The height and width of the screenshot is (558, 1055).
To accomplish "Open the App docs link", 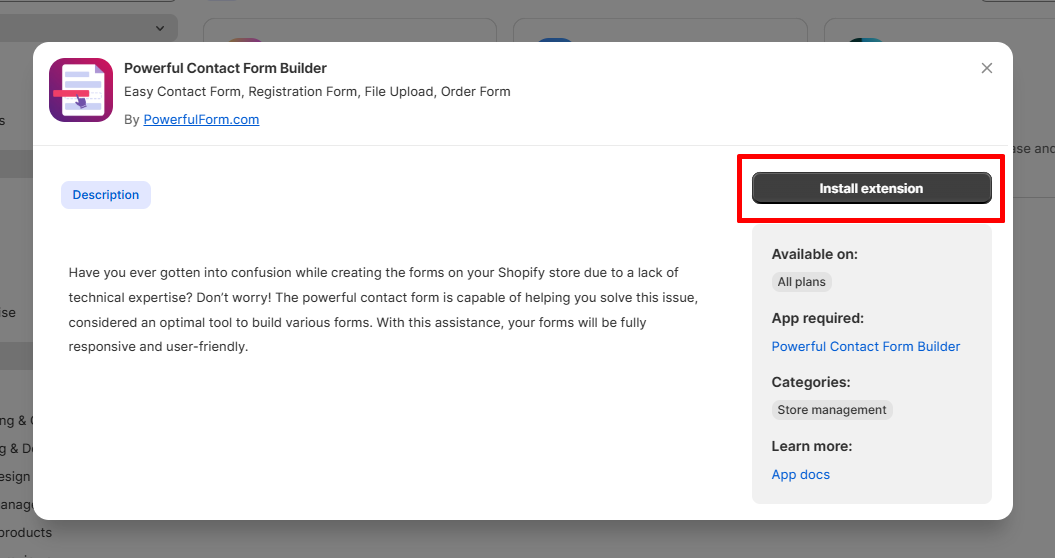I will click(800, 475).
